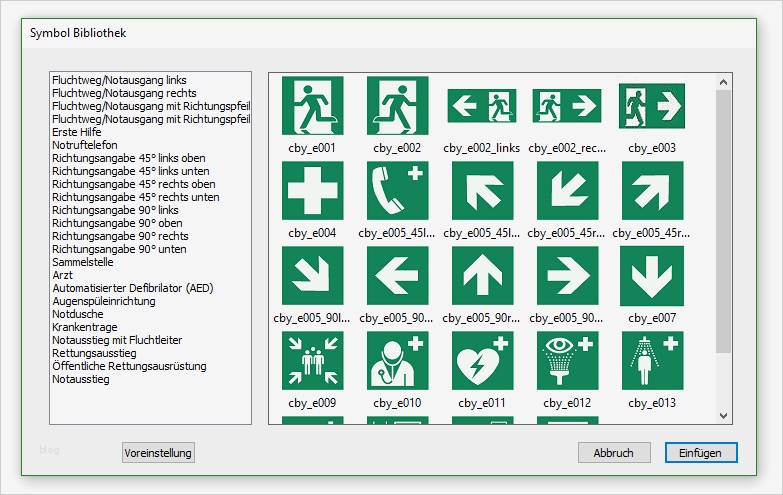Viewport: 783px width, 495px height.
Task: Select the cby_e002 emergency exit right symbol
Action: click(x=397, y=106)
